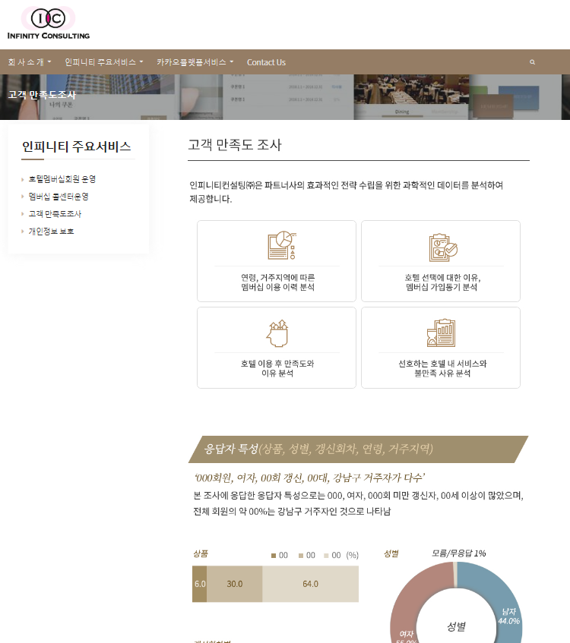Image resolution: width=570 pixels, height=643 pixels.
Task: Click the head with arrows icon
Action: (278, 333)
